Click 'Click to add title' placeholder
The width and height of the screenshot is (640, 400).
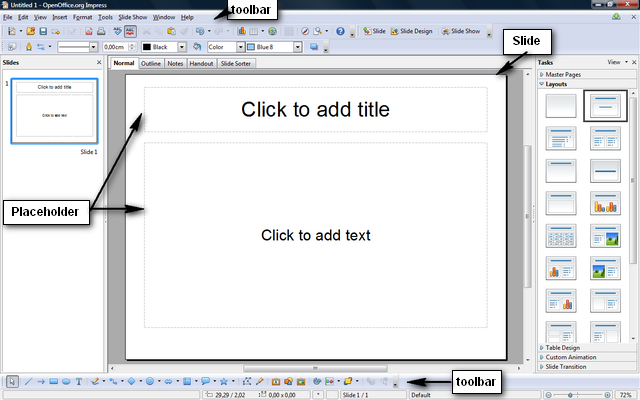pos(316,109)
